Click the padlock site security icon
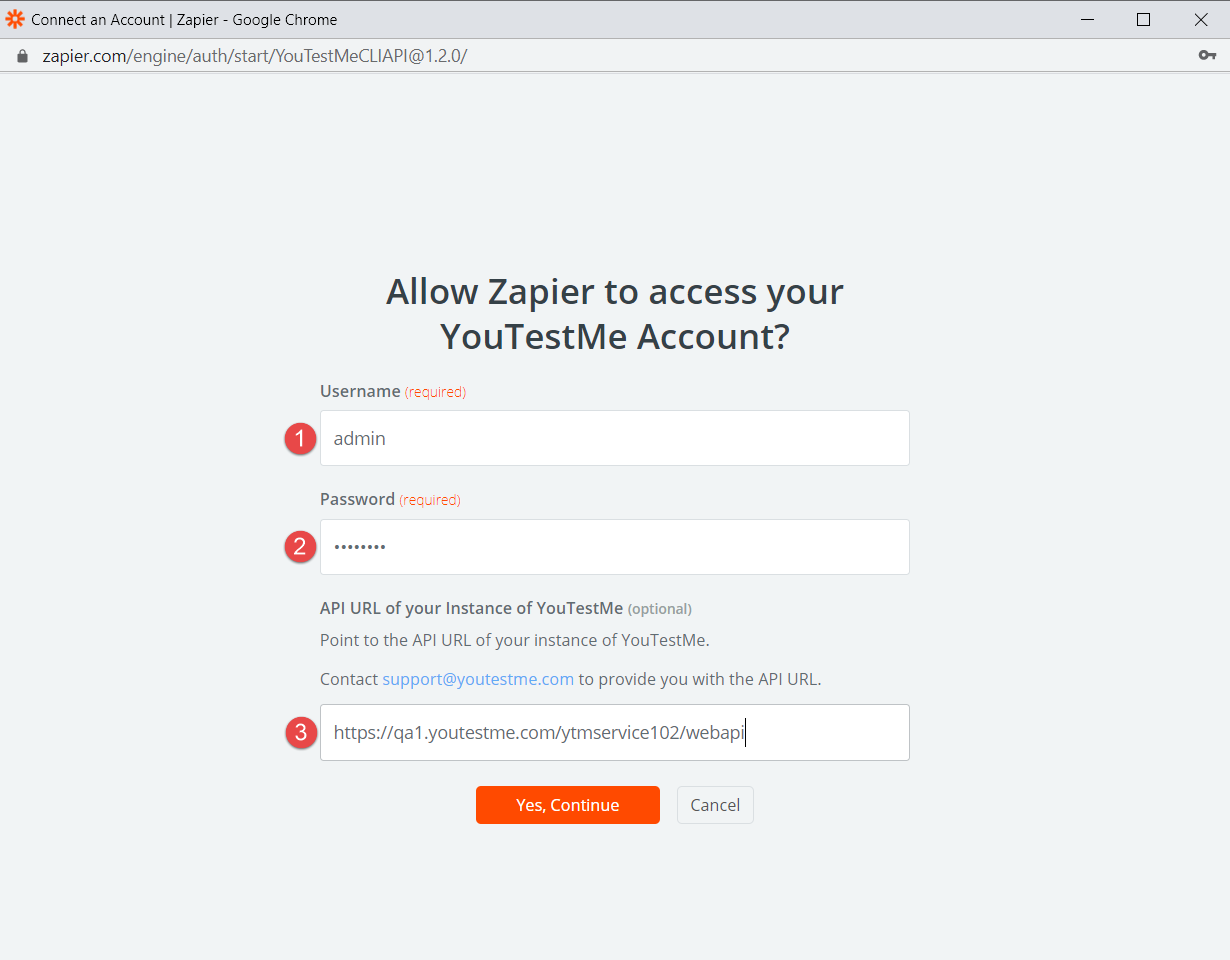This screenshot has width=1230, height=960. click(23, 56)
